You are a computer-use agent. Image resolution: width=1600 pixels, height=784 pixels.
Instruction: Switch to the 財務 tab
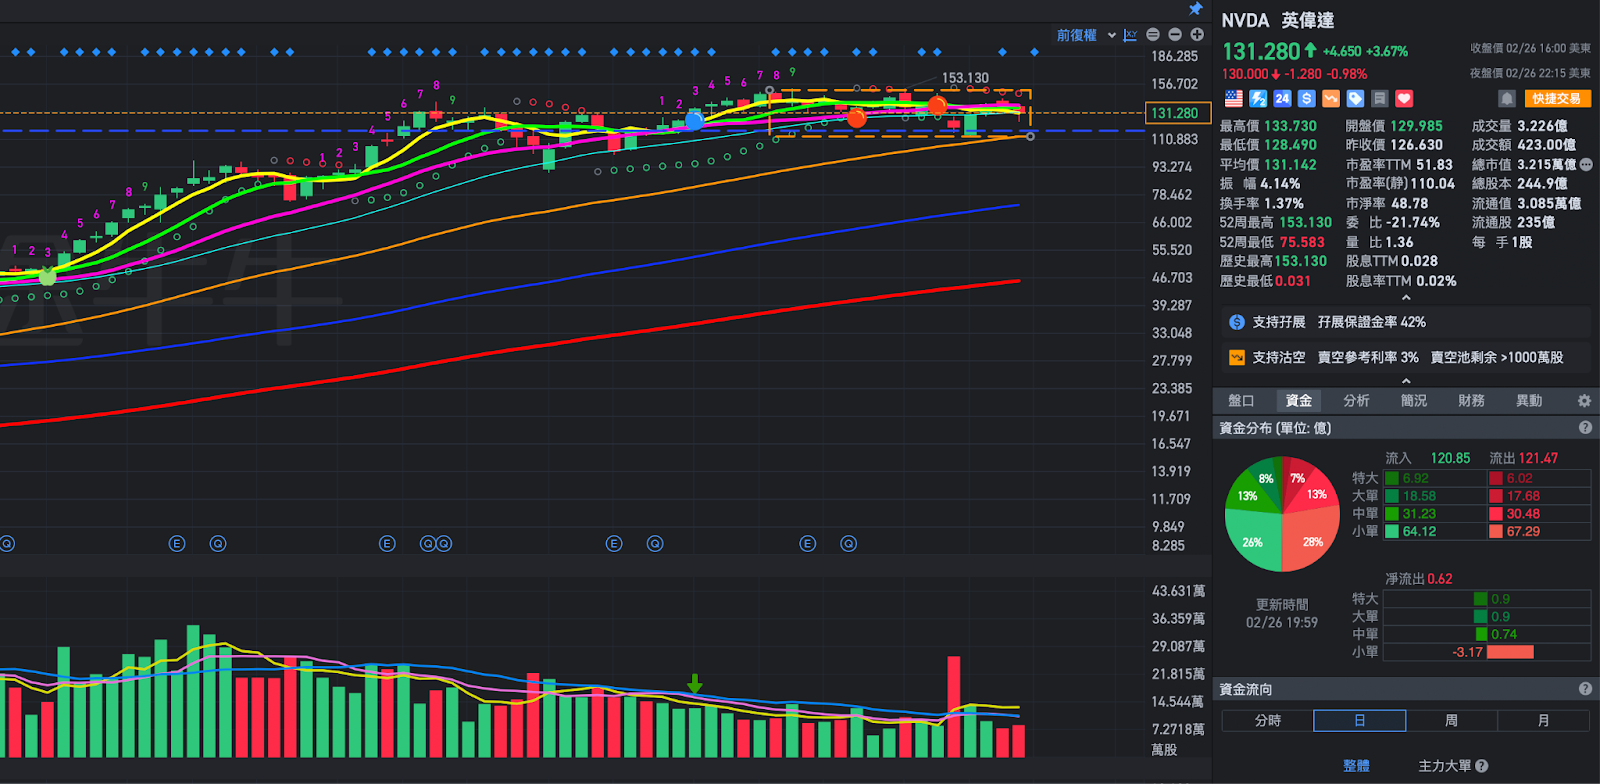1472,401
